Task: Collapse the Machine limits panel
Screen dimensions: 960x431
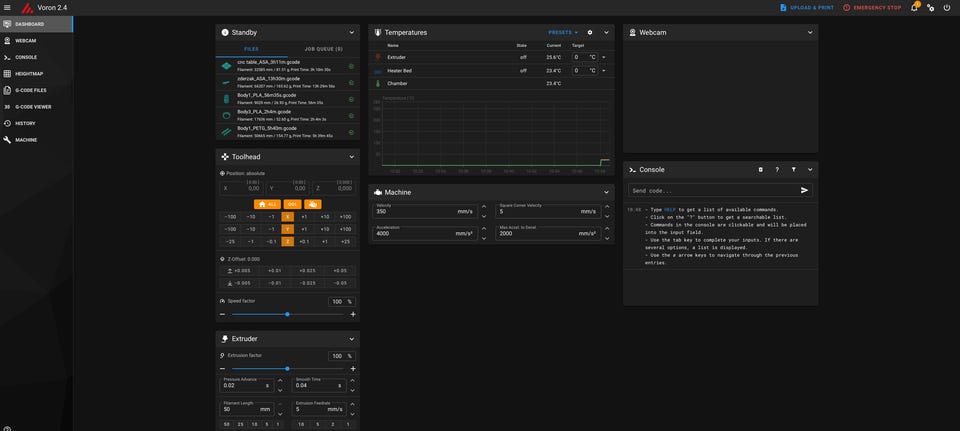Action: pyautogui.click(x=606, y=192)
